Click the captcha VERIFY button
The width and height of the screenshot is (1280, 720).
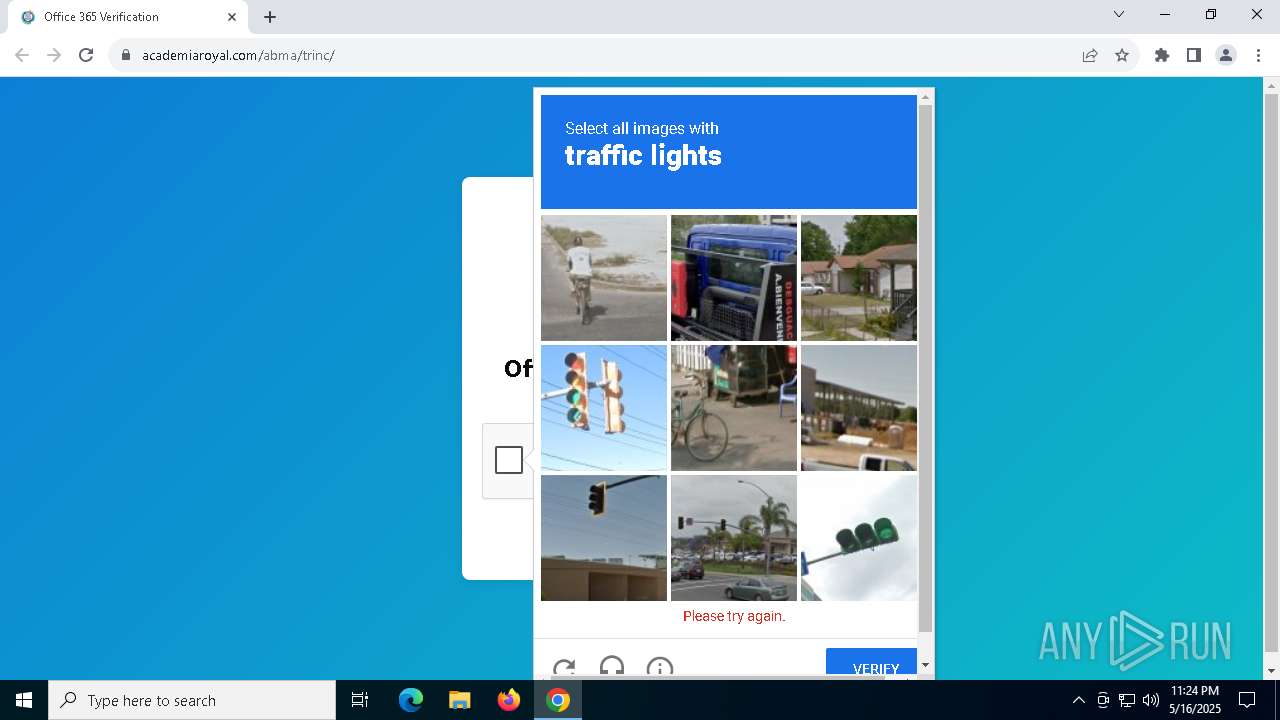871,664
